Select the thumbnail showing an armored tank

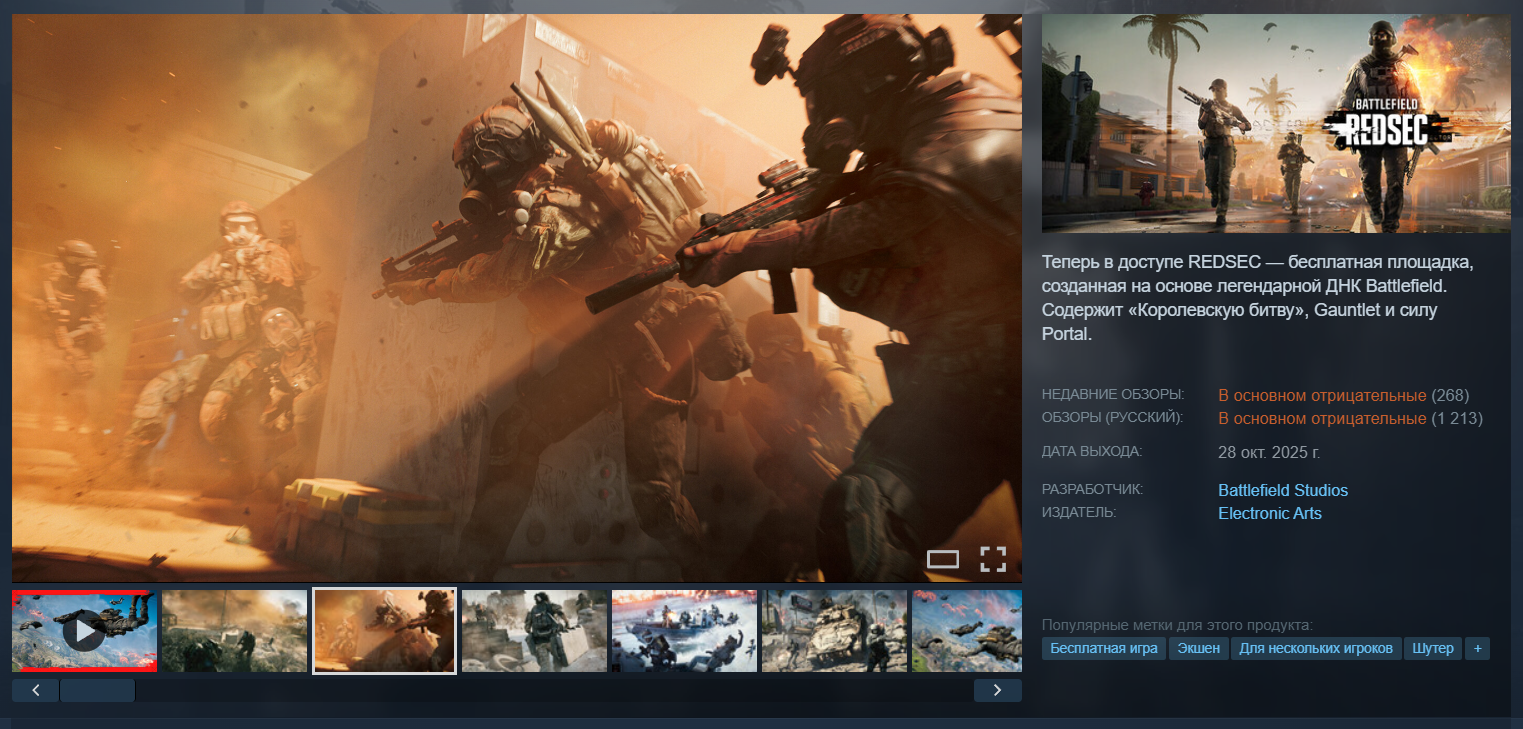point(834,631)
